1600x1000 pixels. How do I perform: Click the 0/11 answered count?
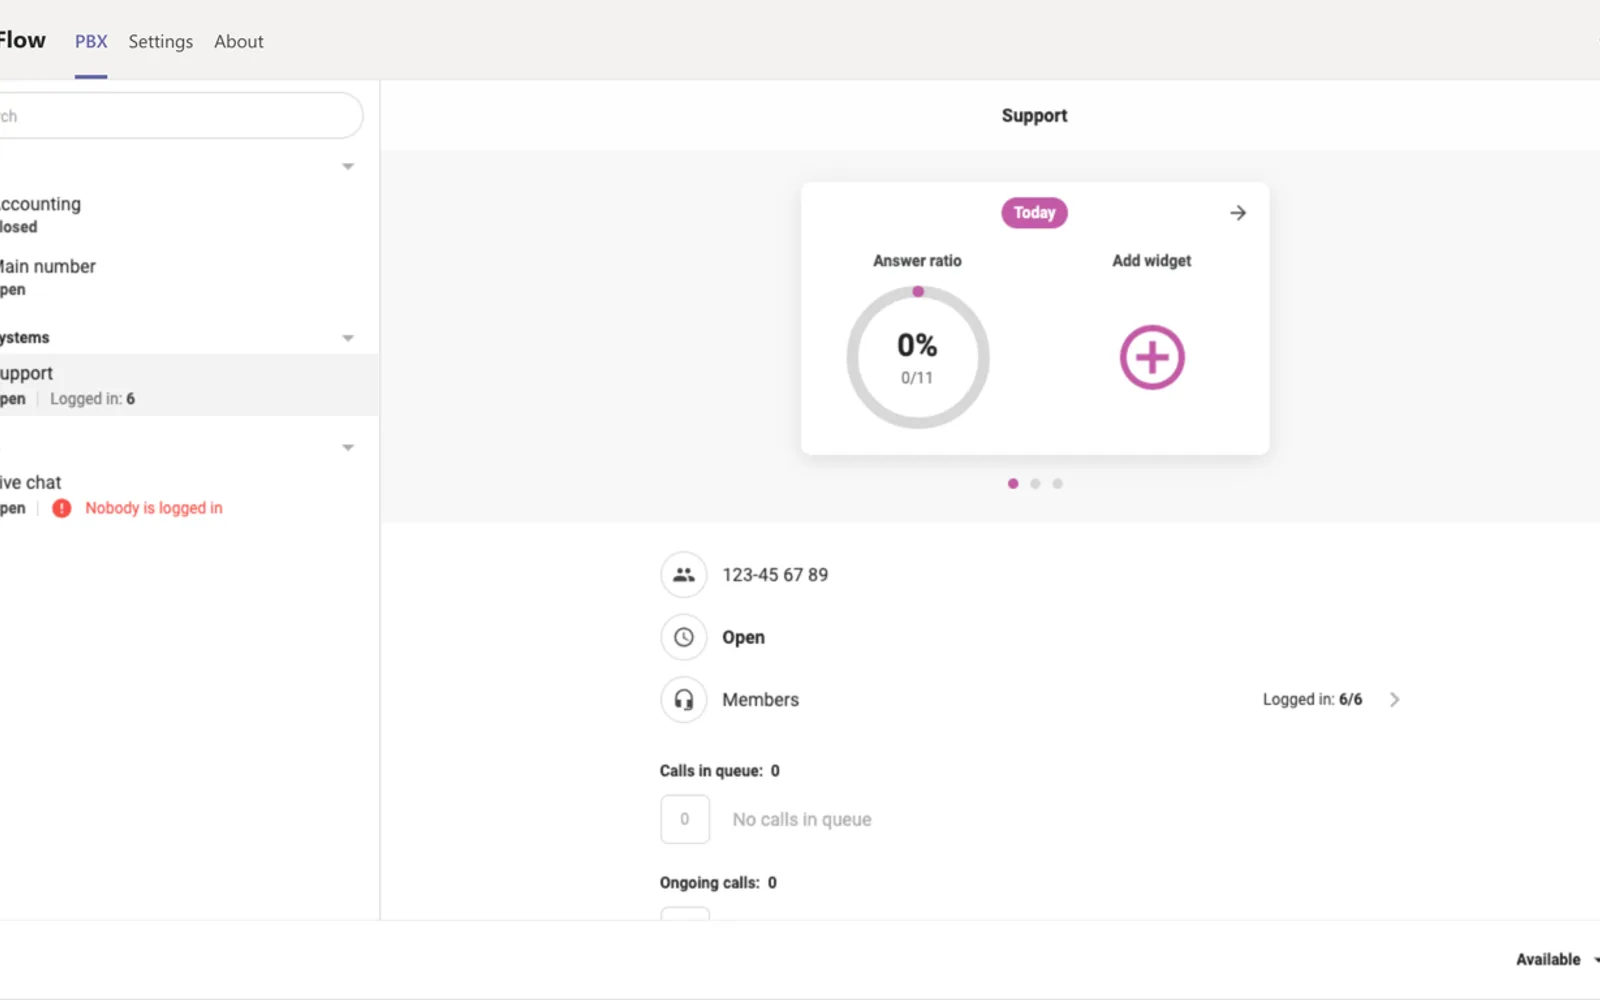[917, 378]
